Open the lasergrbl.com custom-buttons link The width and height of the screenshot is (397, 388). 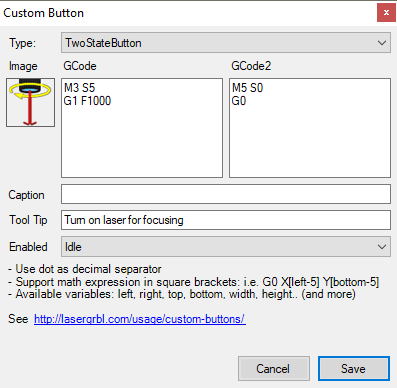tap(140, 319)
